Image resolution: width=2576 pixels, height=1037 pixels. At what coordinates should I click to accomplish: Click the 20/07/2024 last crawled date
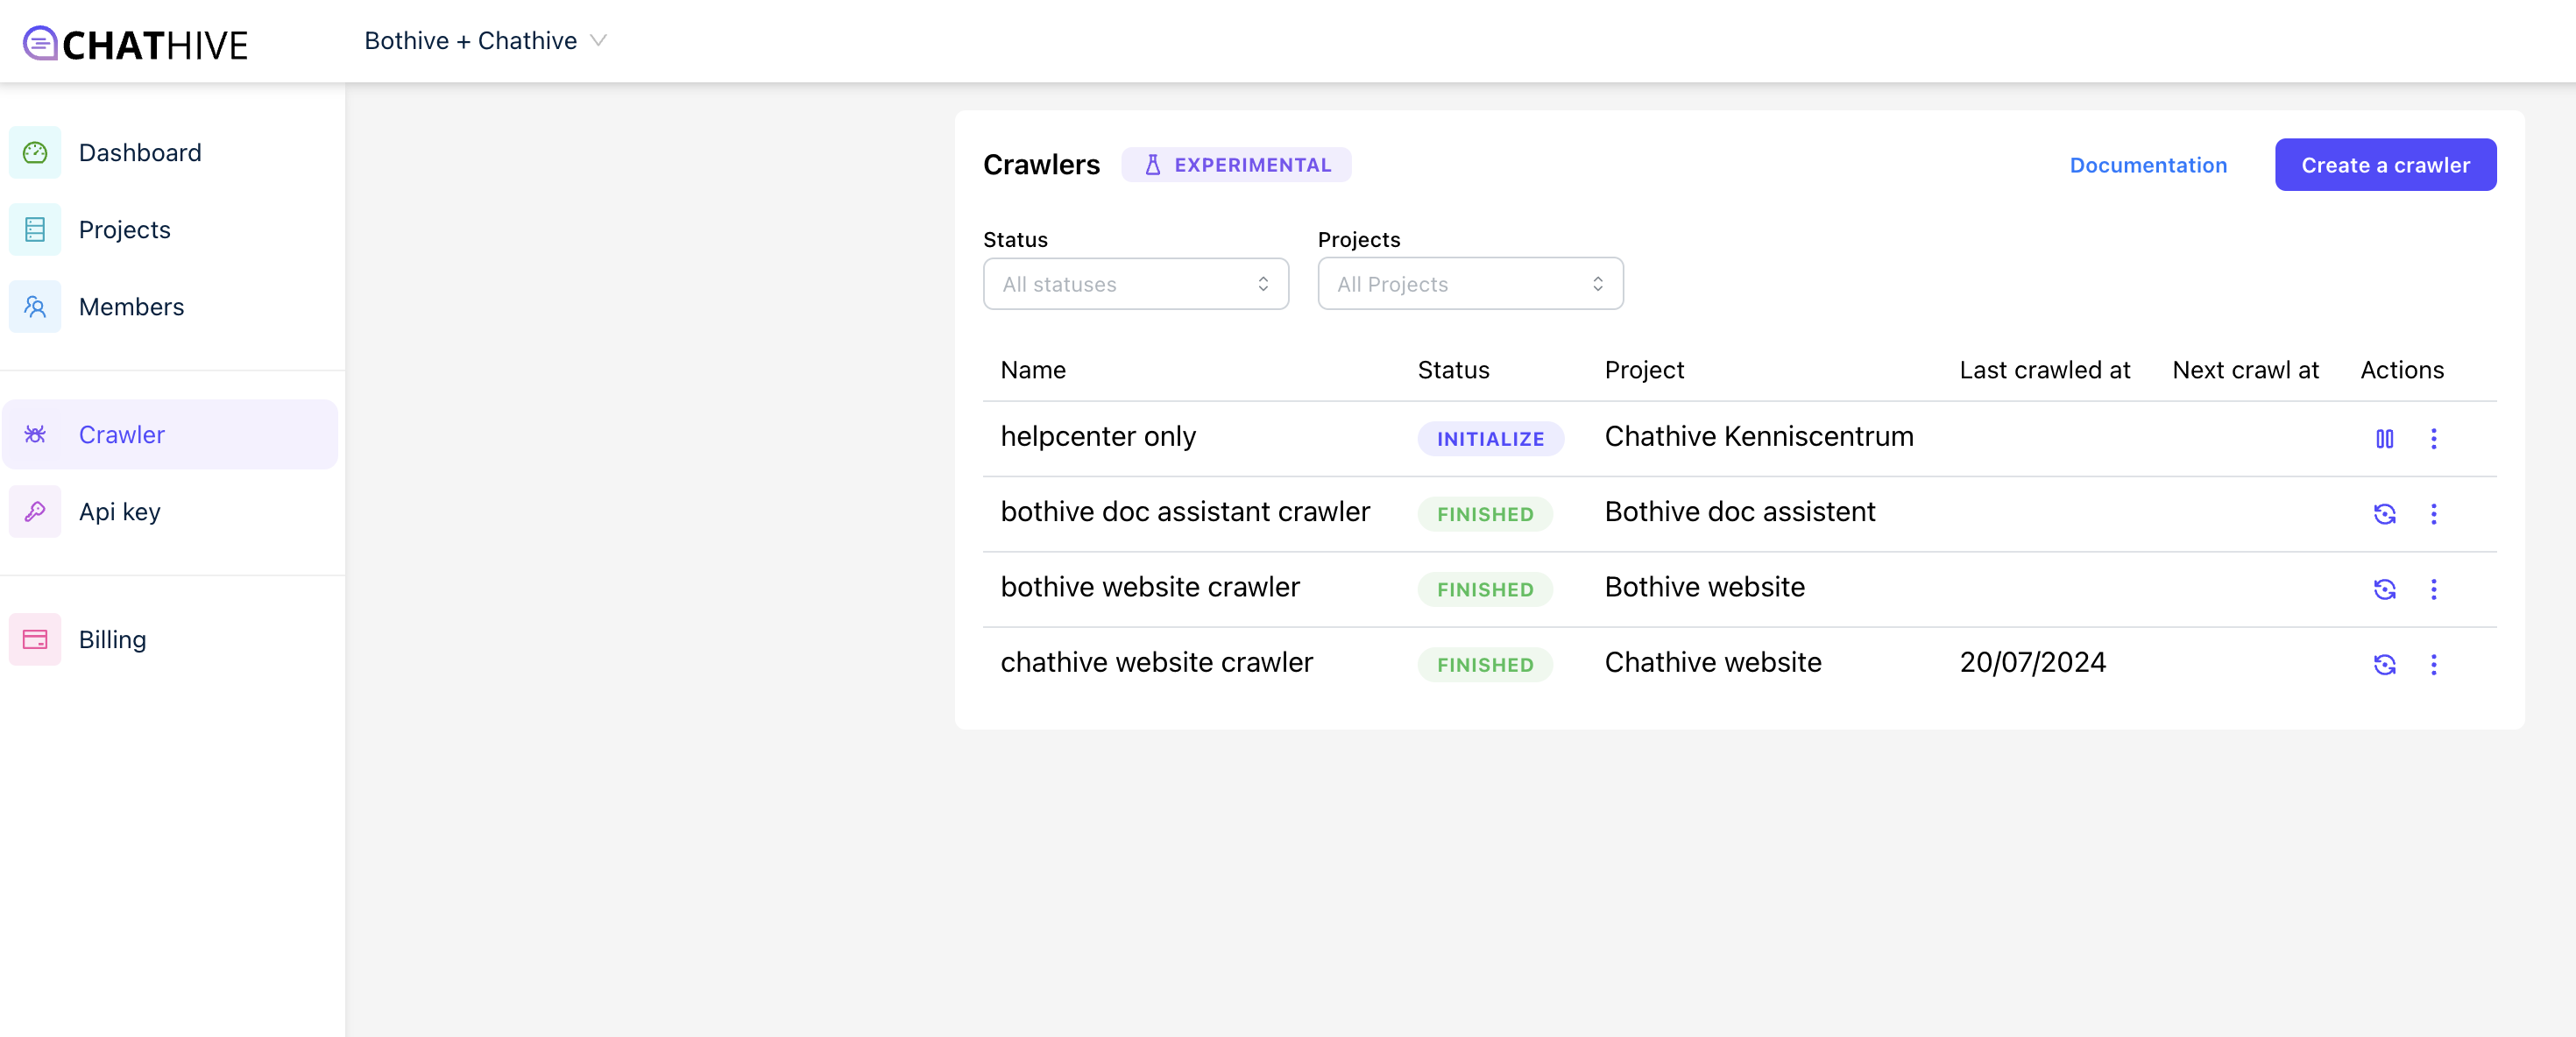[2032, 662]
